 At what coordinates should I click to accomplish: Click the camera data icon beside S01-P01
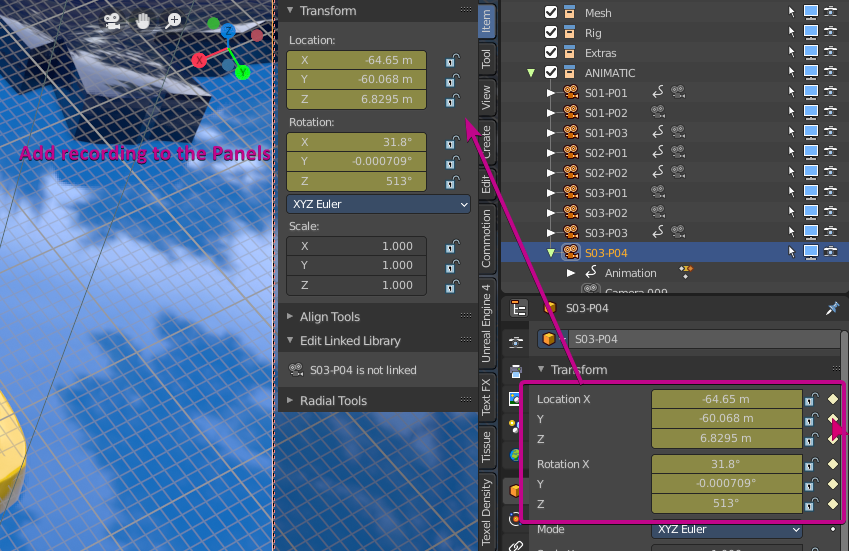pos(678,92)
